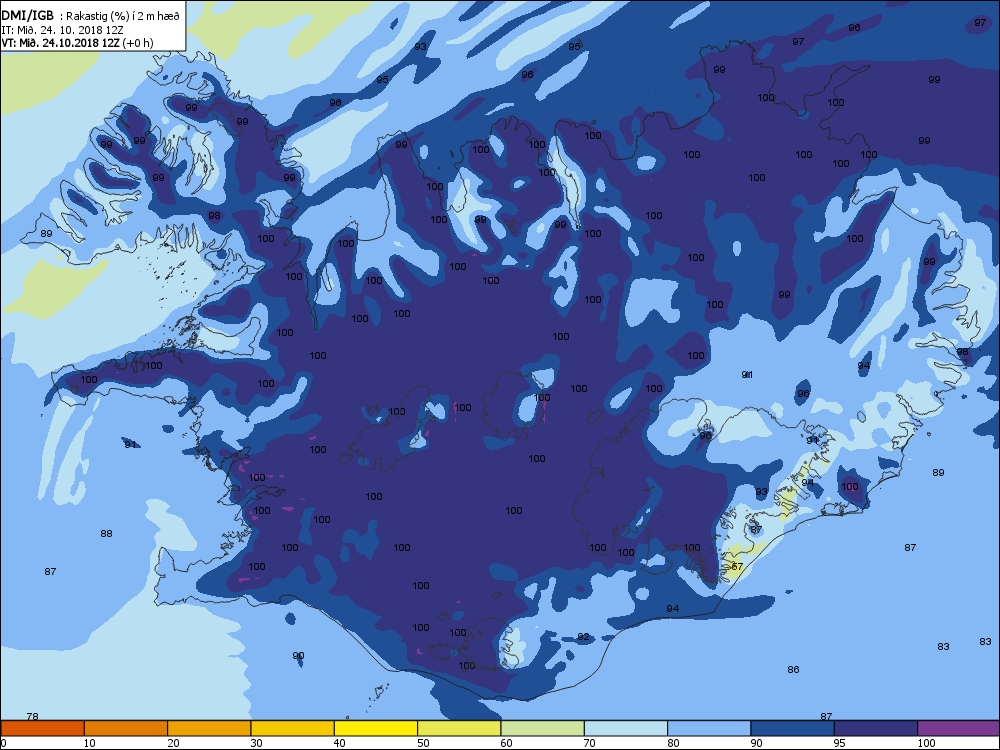This screenshot has height=750, width=1000.
Task: Pick the light green 60–70 legend swatch
Action: click(x=543, y=728)
